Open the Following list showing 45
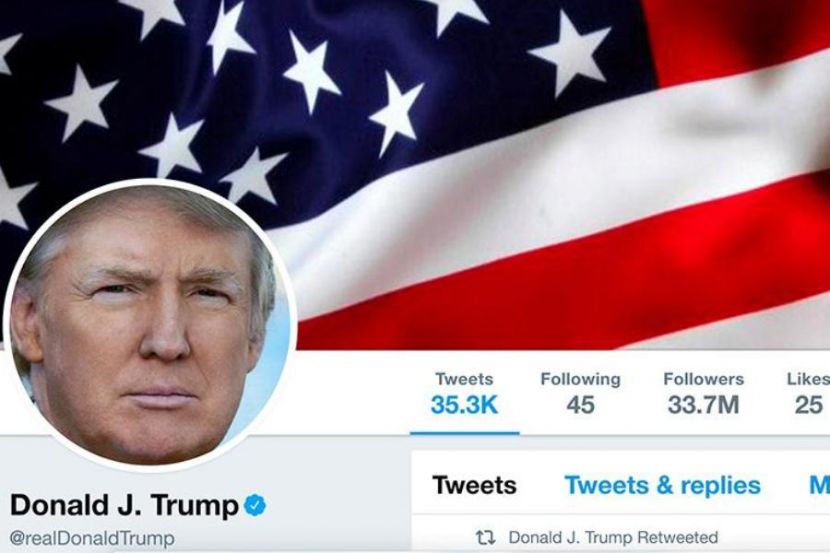This screenshot has width=830, height=553. coord(580,394)
